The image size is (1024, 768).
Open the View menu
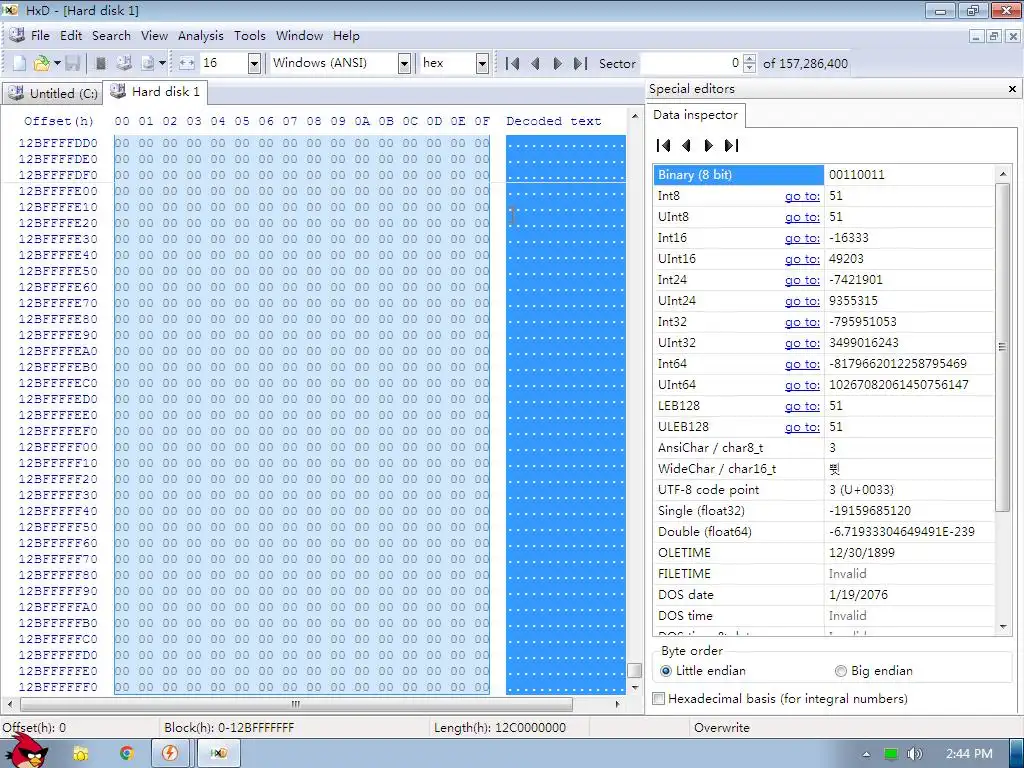pos(154,36)
